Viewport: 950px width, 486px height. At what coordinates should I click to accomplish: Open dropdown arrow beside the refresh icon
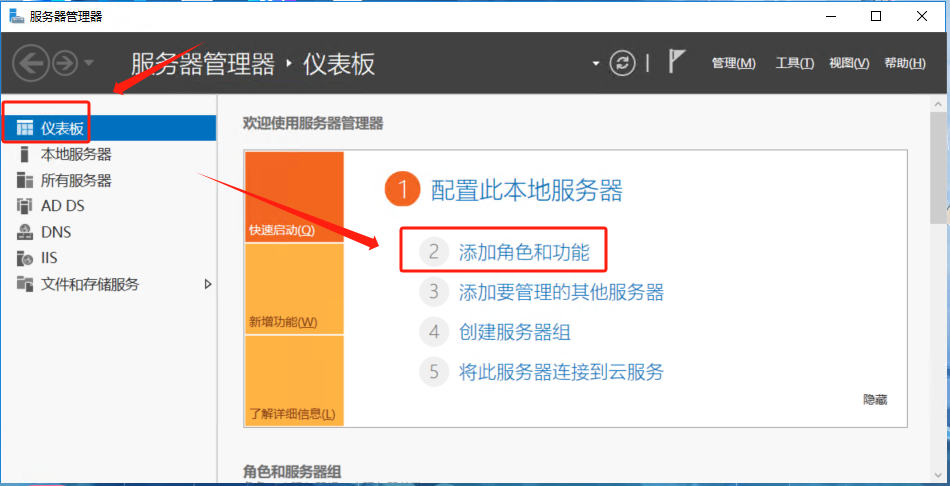point(596,63)
